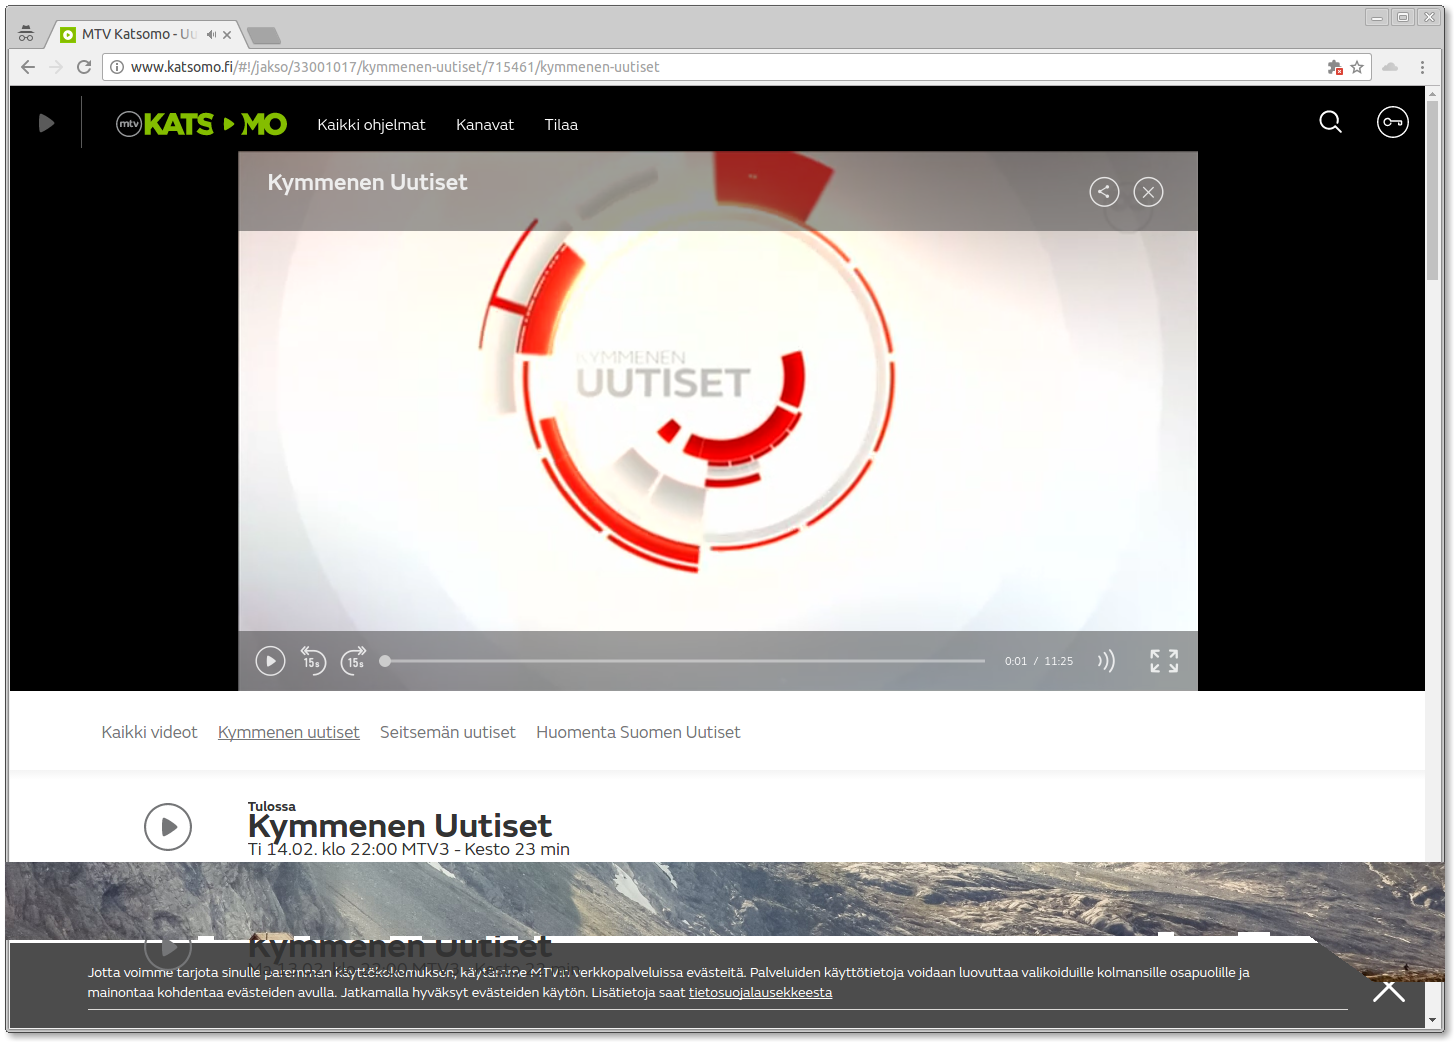The width and height of the screenshot is (1454, 1042).
Task: Open the Kanavat menu
Action: point(485,125)
